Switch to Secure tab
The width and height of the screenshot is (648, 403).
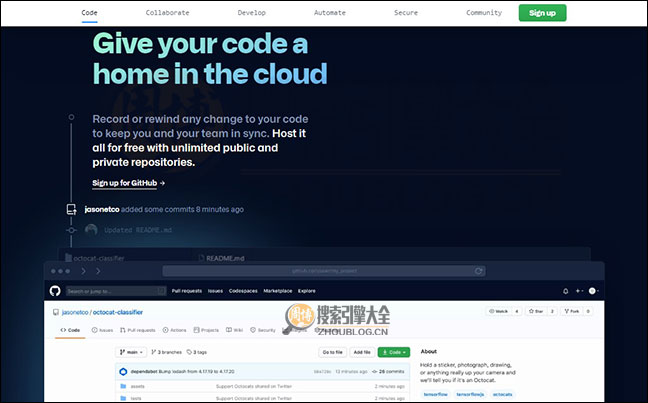[x=406, y=13]
